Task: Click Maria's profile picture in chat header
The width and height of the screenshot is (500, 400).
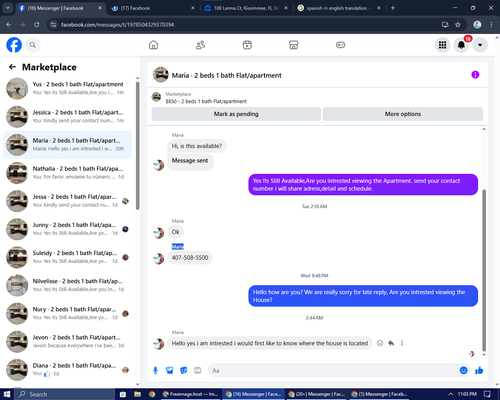Action: pos(161,75)
